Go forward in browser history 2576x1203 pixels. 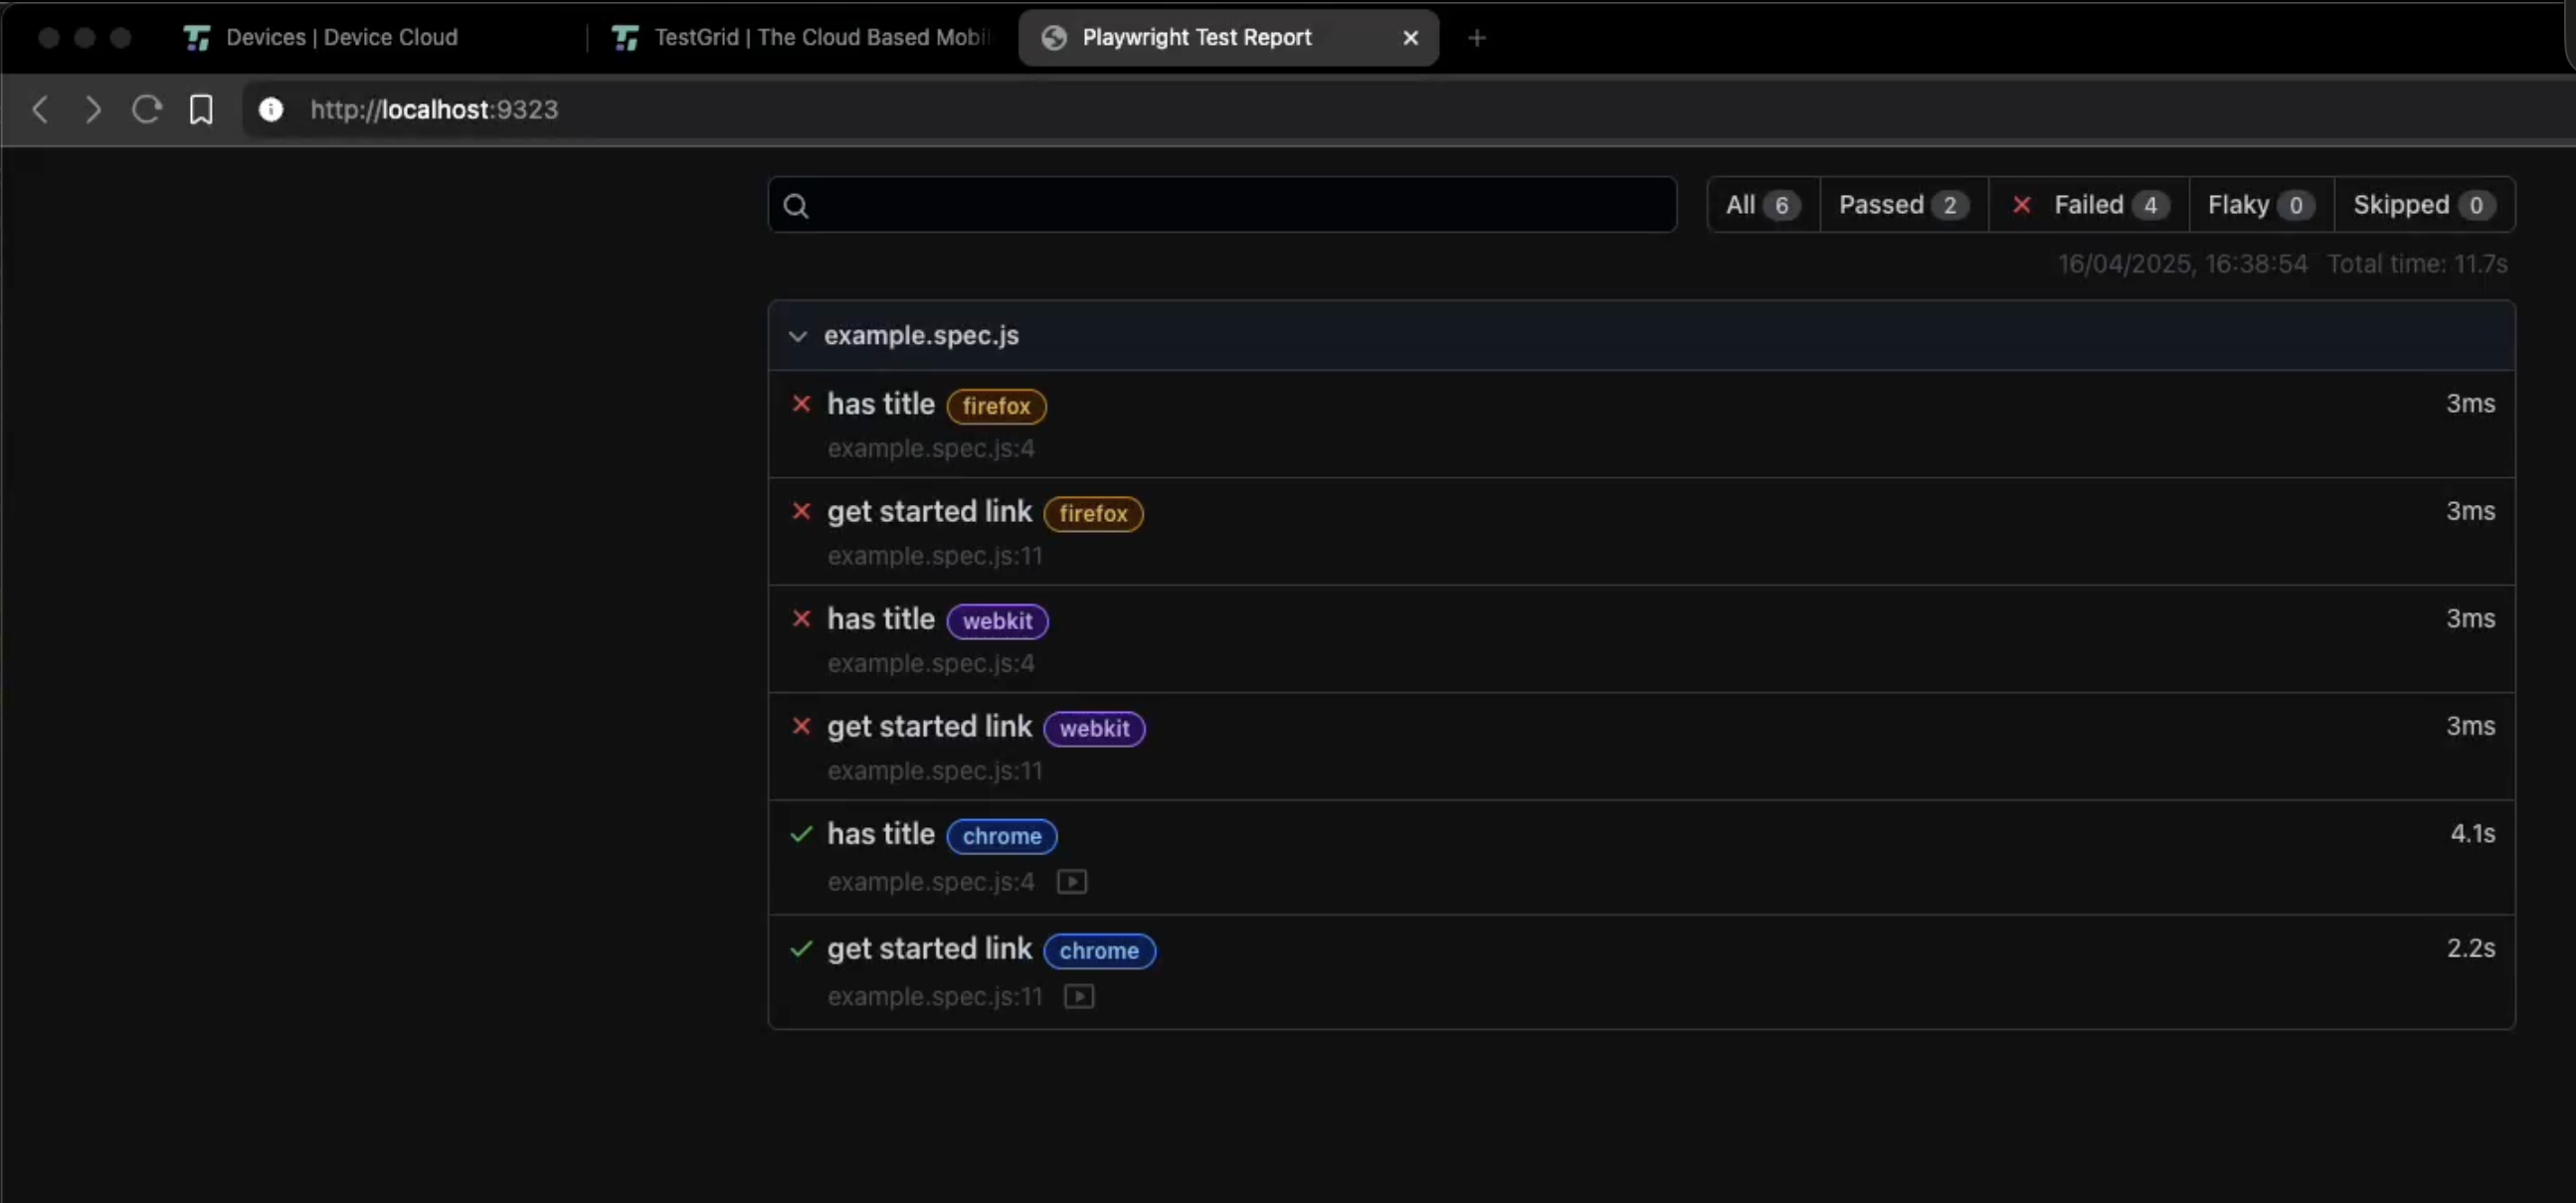tap(93, 109)
